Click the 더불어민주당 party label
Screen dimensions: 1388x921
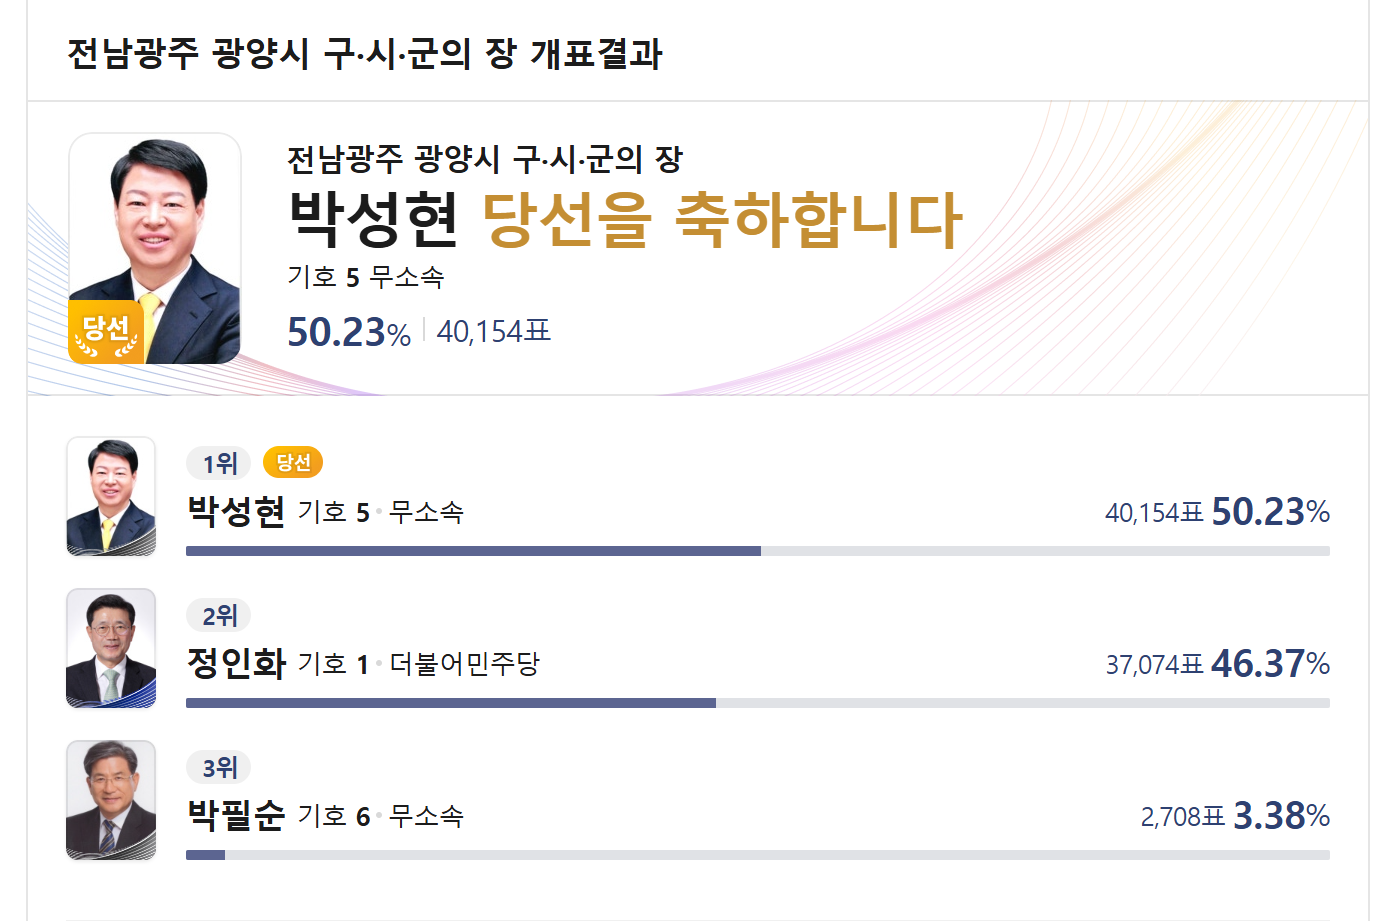[x=465, y=664]
